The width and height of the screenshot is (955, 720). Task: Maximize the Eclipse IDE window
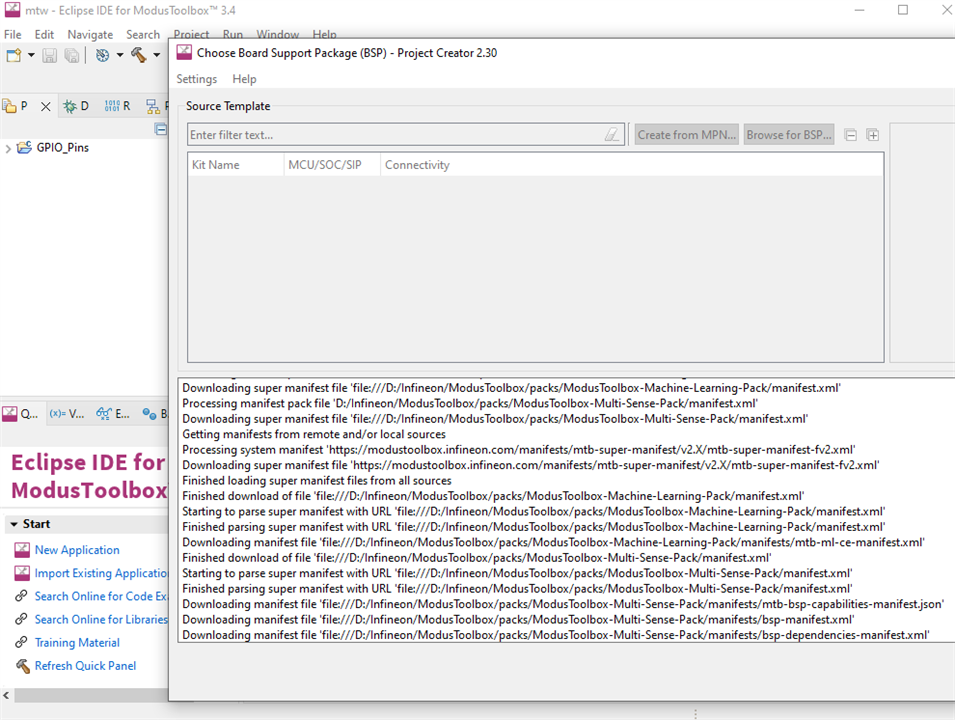click(x=903, y=10)
